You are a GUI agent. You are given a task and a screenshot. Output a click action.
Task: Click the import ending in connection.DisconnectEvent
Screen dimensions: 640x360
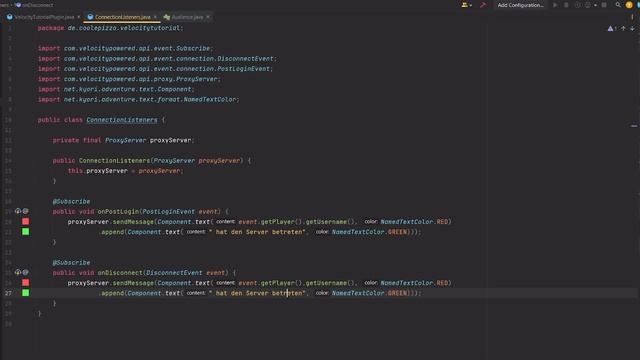pyautogui.click(x=157, y=58)
